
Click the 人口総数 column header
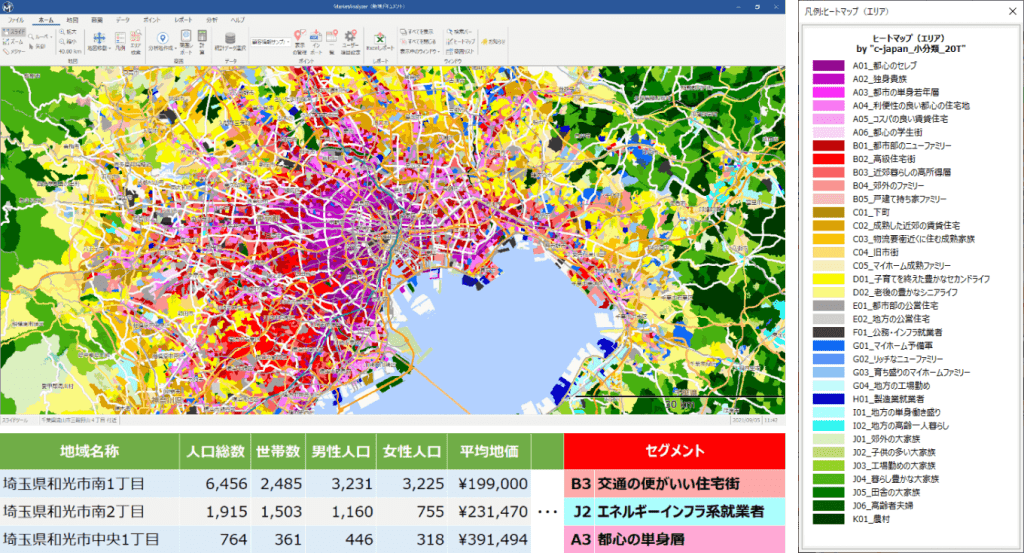click(x=215, y=451)
